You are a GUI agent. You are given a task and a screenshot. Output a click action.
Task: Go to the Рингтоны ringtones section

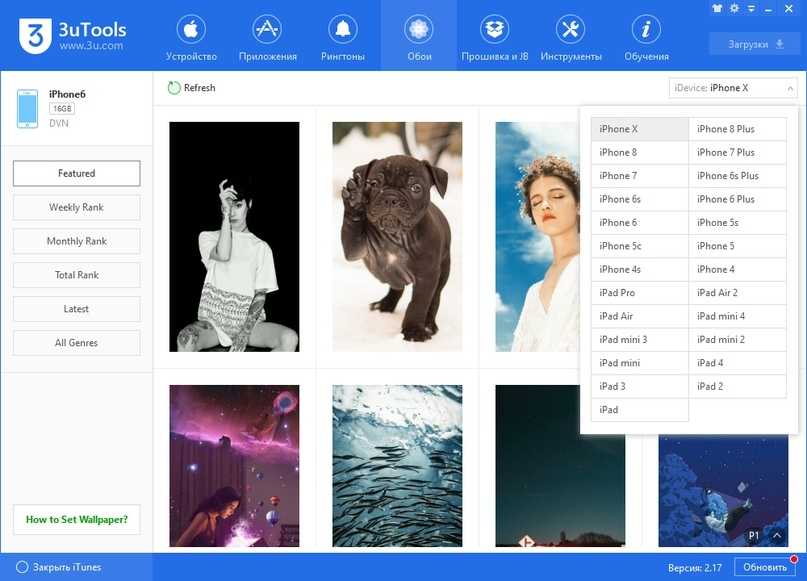343,38
